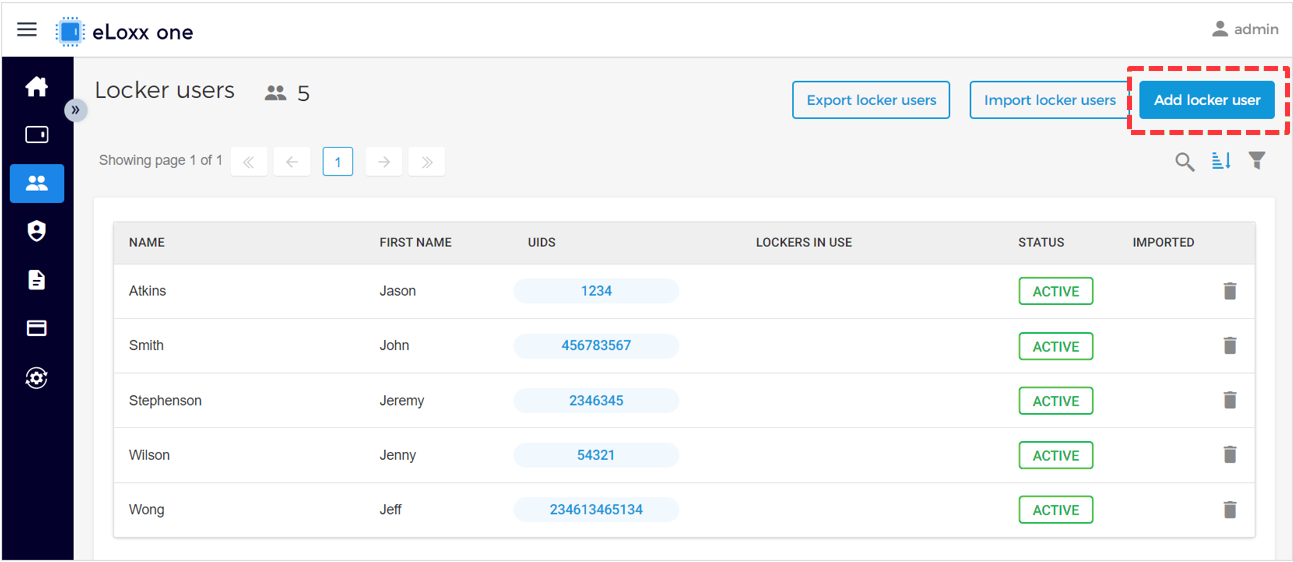Open the sort order icon
Screen dimensions: 1293x562
pyautogui.click(x=1221, y=161)
